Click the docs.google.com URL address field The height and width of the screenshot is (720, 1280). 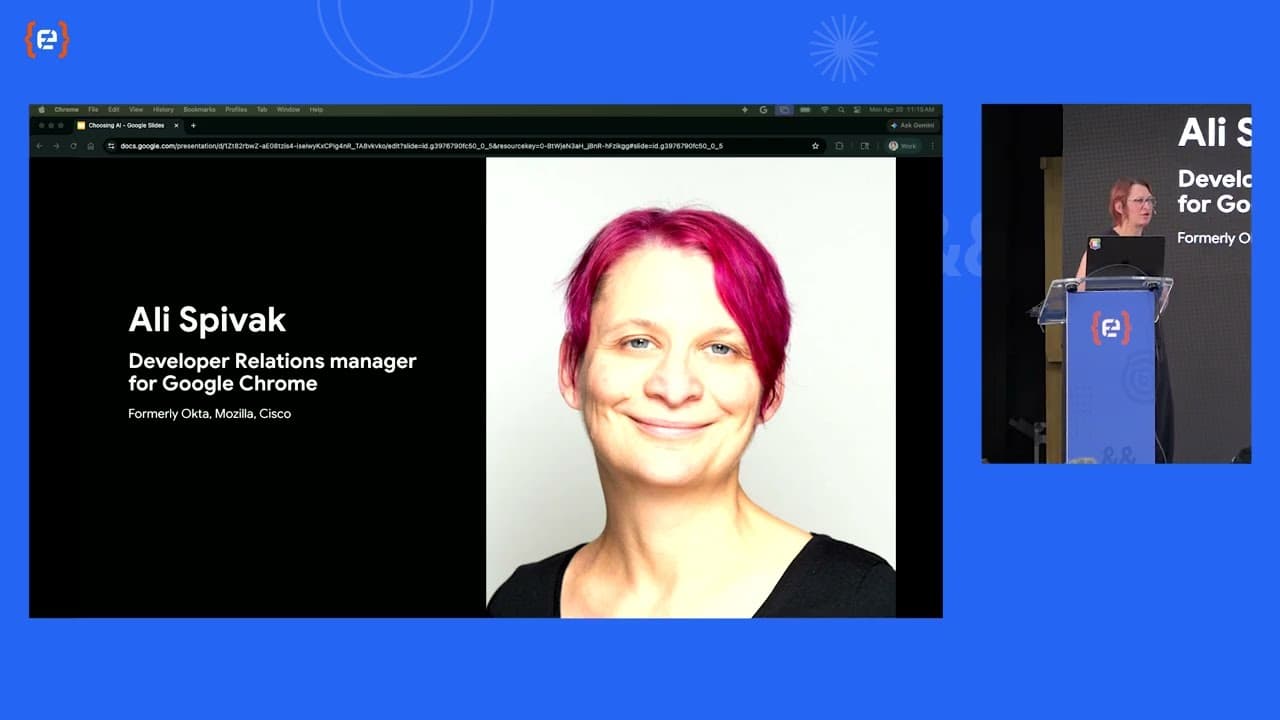464,146
